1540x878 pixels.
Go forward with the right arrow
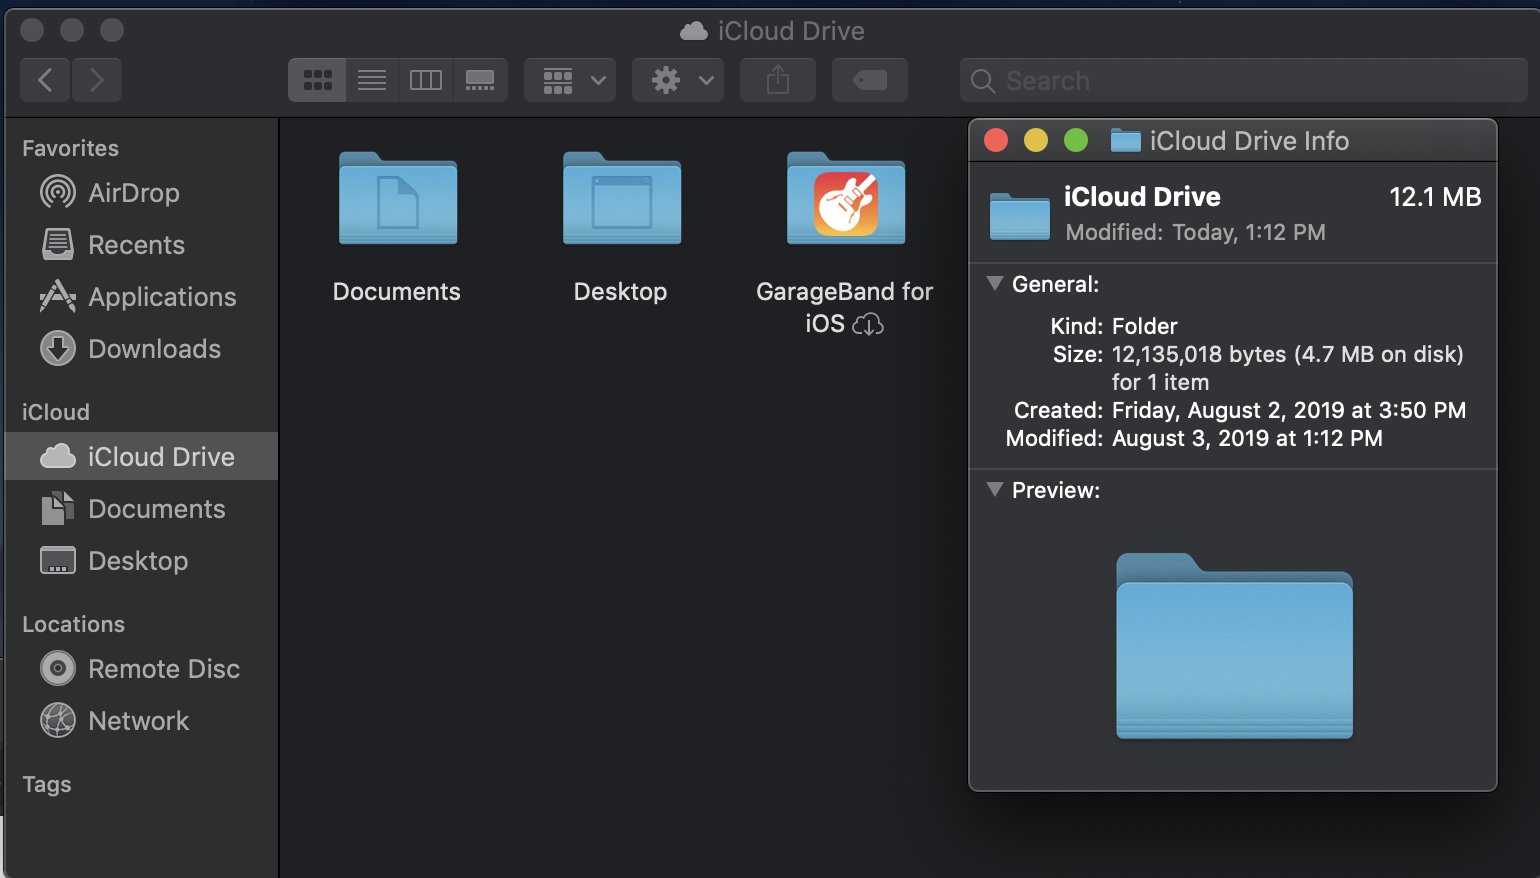97,80
